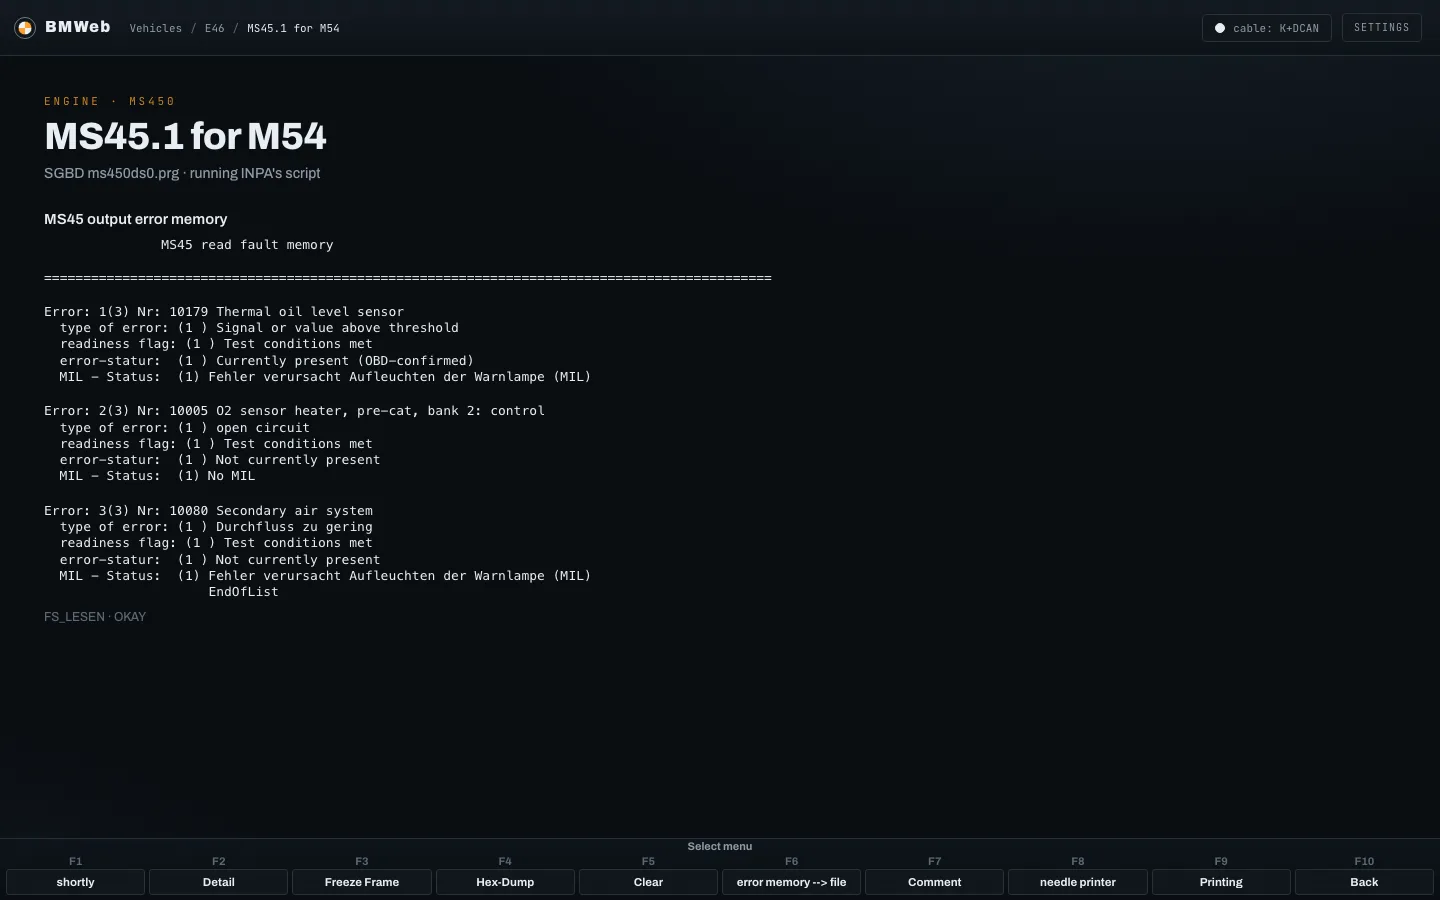1440x900 pixels.
Task: Start F9 Printing
Action: (1221, 882)
